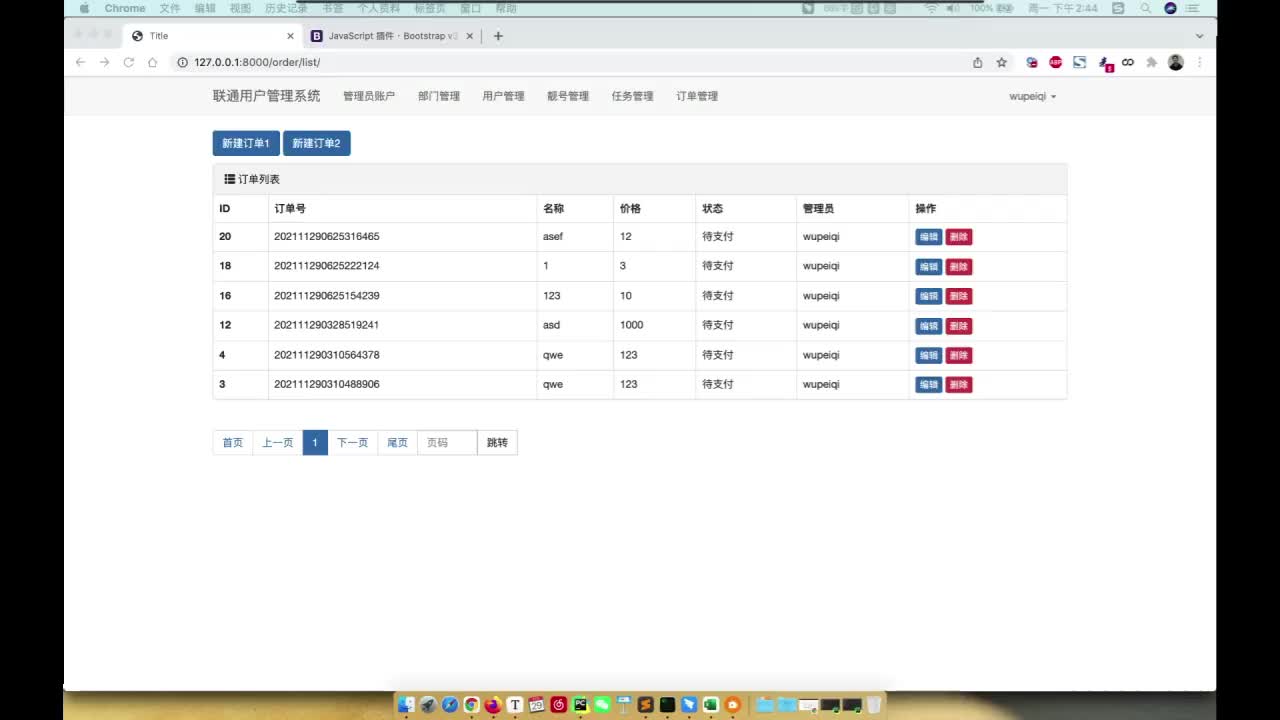Open the Chrome extensions puzzle icon
The image size is (1280, 720).
(x=1151, y=62)
